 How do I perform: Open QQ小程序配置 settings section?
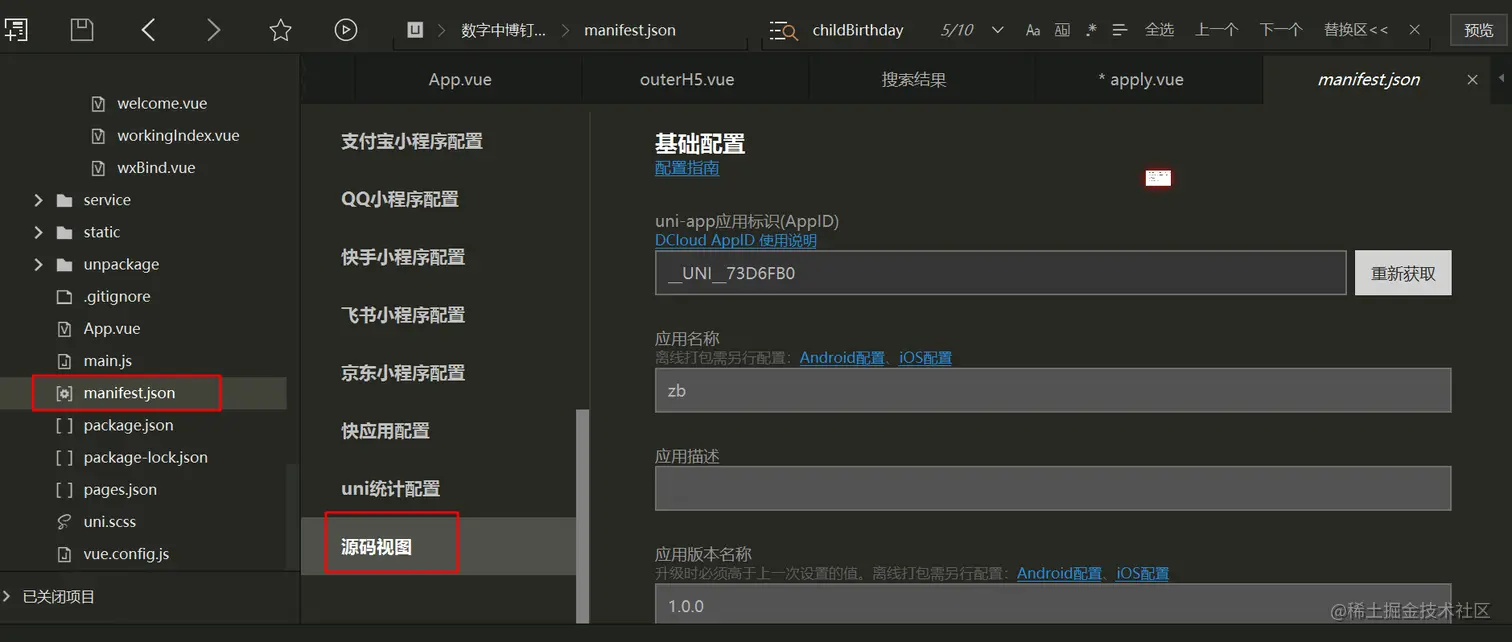click(x=400, y=199)
